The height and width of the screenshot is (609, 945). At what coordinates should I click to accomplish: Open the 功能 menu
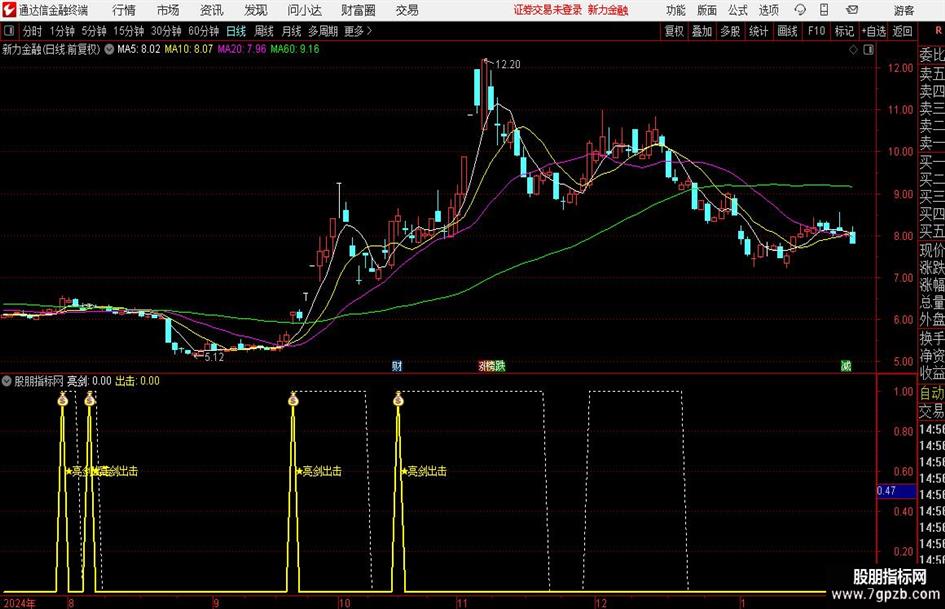point(676,10)
